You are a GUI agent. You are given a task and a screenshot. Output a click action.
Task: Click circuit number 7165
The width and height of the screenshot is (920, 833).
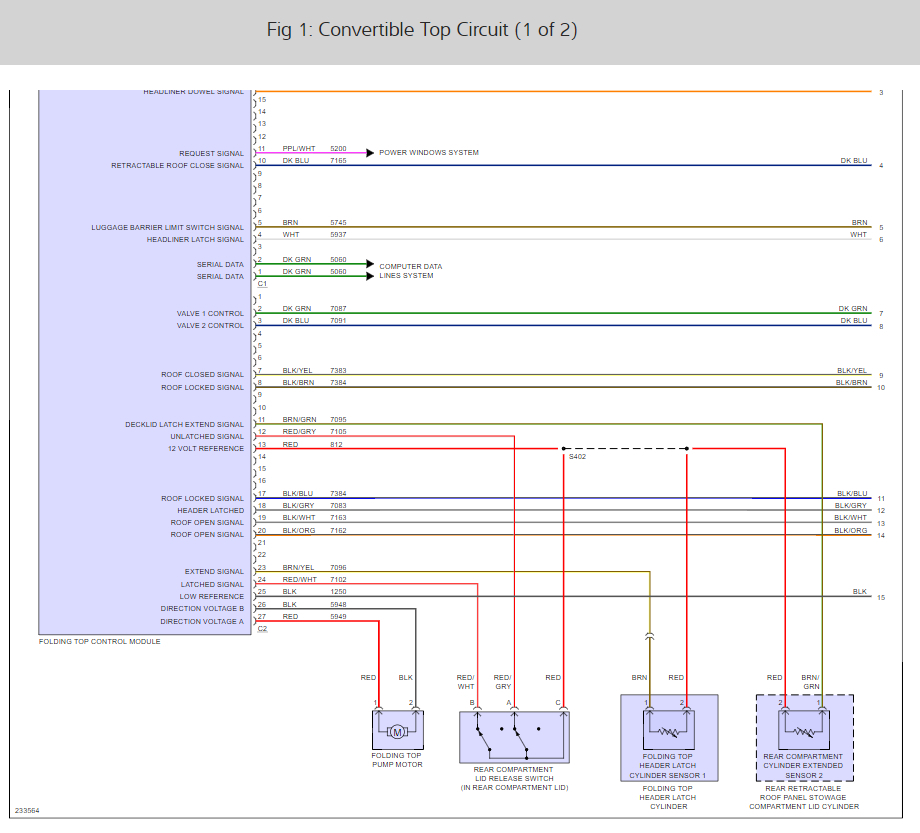(x=339, y=161)
